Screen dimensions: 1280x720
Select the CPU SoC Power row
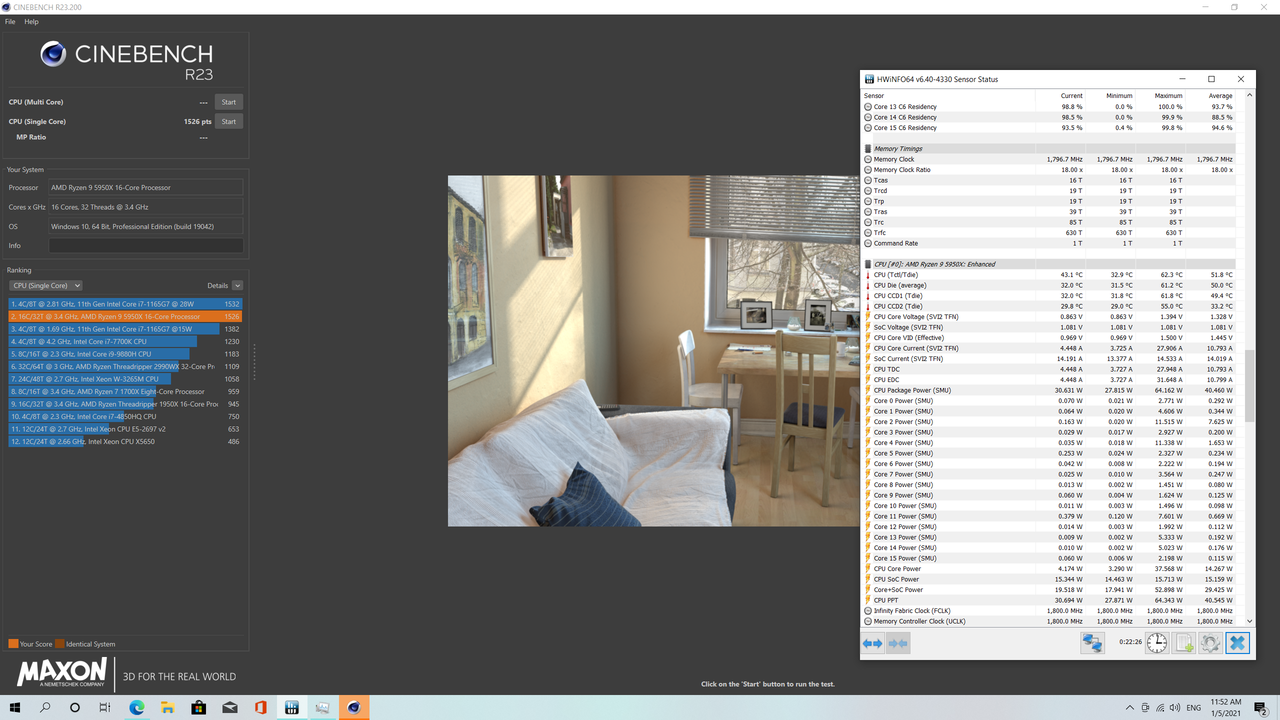pyautogui.click(x=1049, y=579)
